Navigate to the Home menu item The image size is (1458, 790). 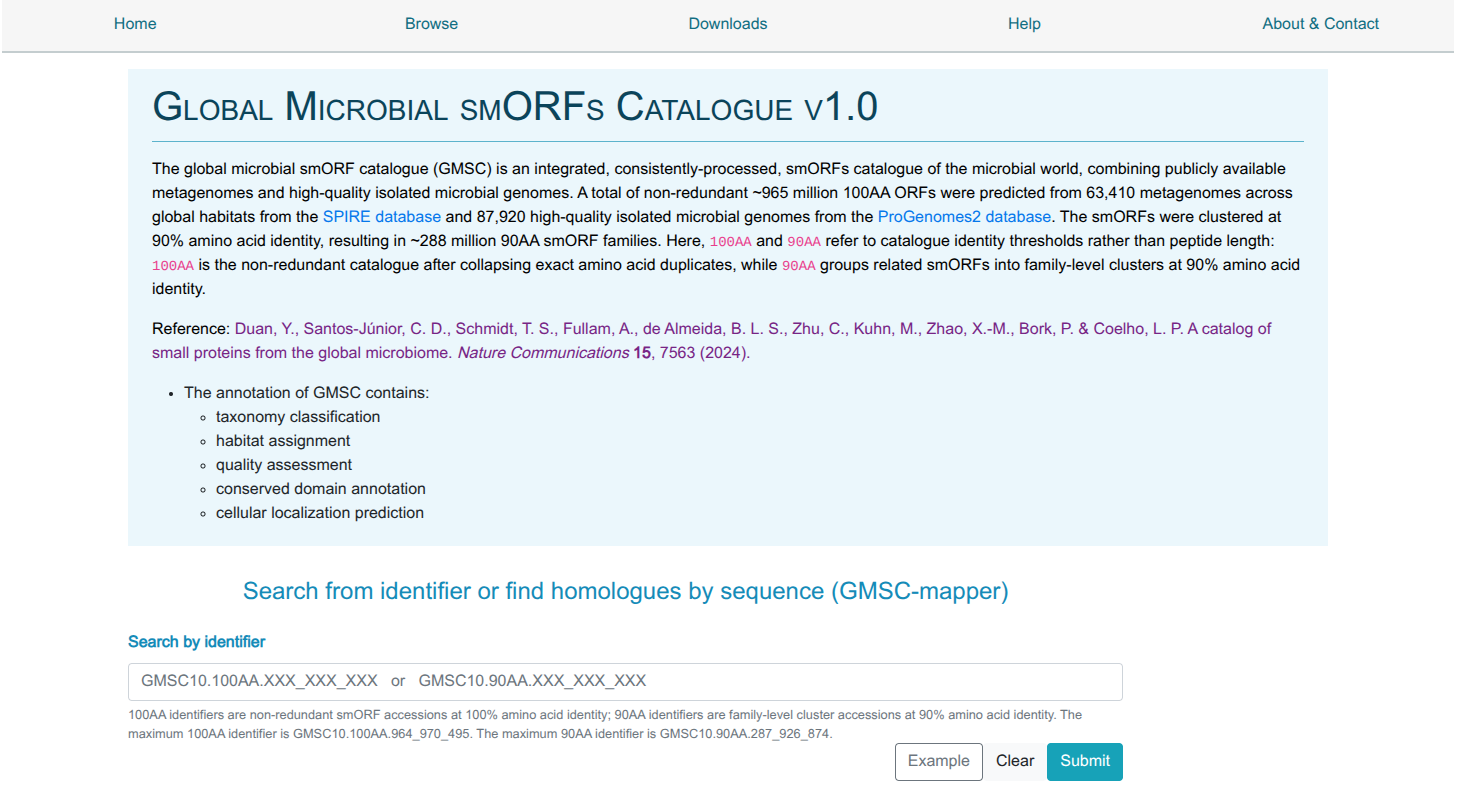[134, 23]
